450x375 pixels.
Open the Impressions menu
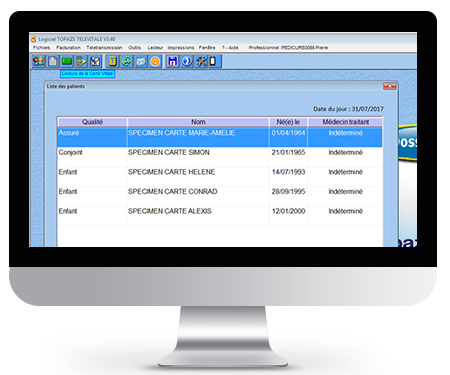point(181,48)
